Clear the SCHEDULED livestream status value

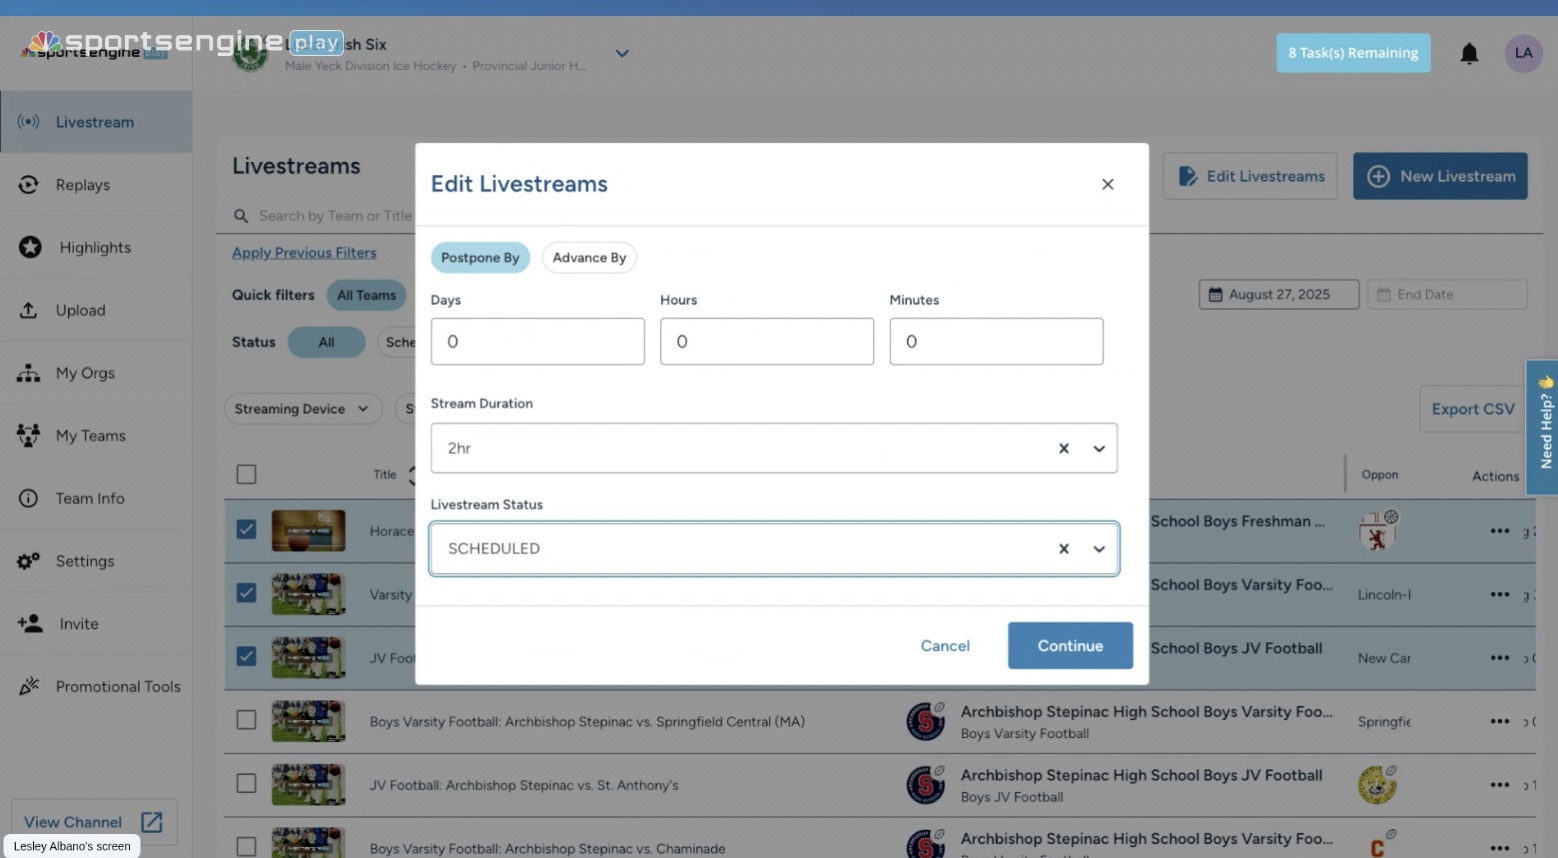pyautogui.click(x=1063, y=549)
